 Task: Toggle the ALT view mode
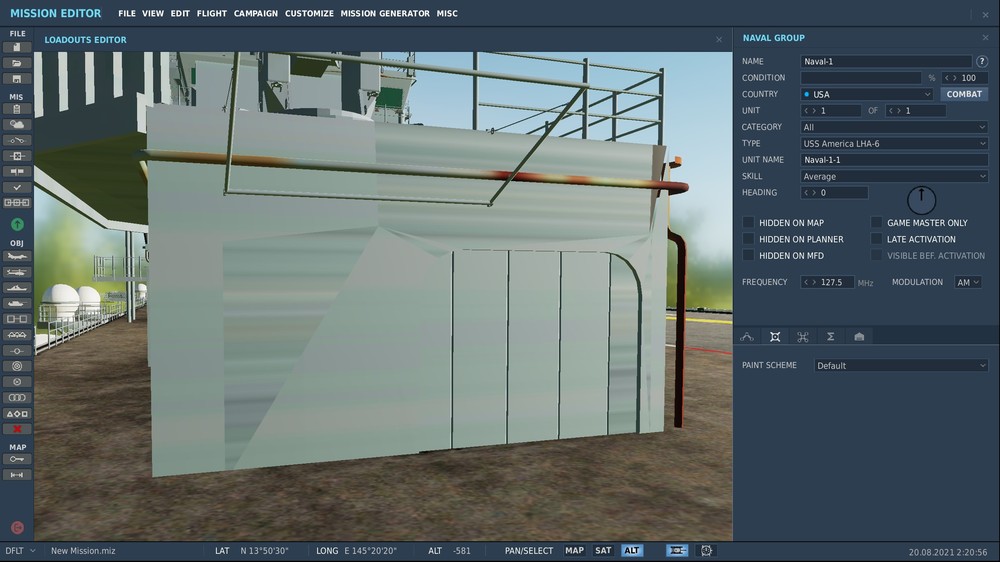point(631,550)
